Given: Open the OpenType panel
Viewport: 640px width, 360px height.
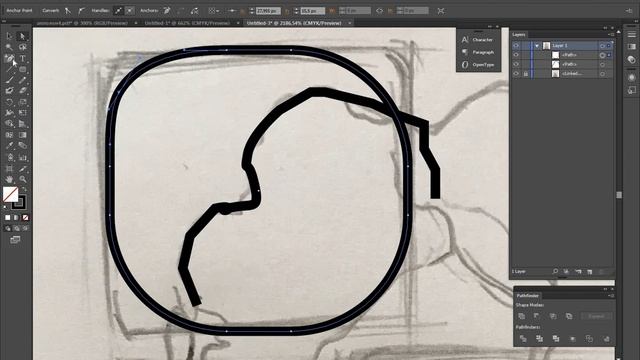Looking at the screenshot, I should (478, 64).
